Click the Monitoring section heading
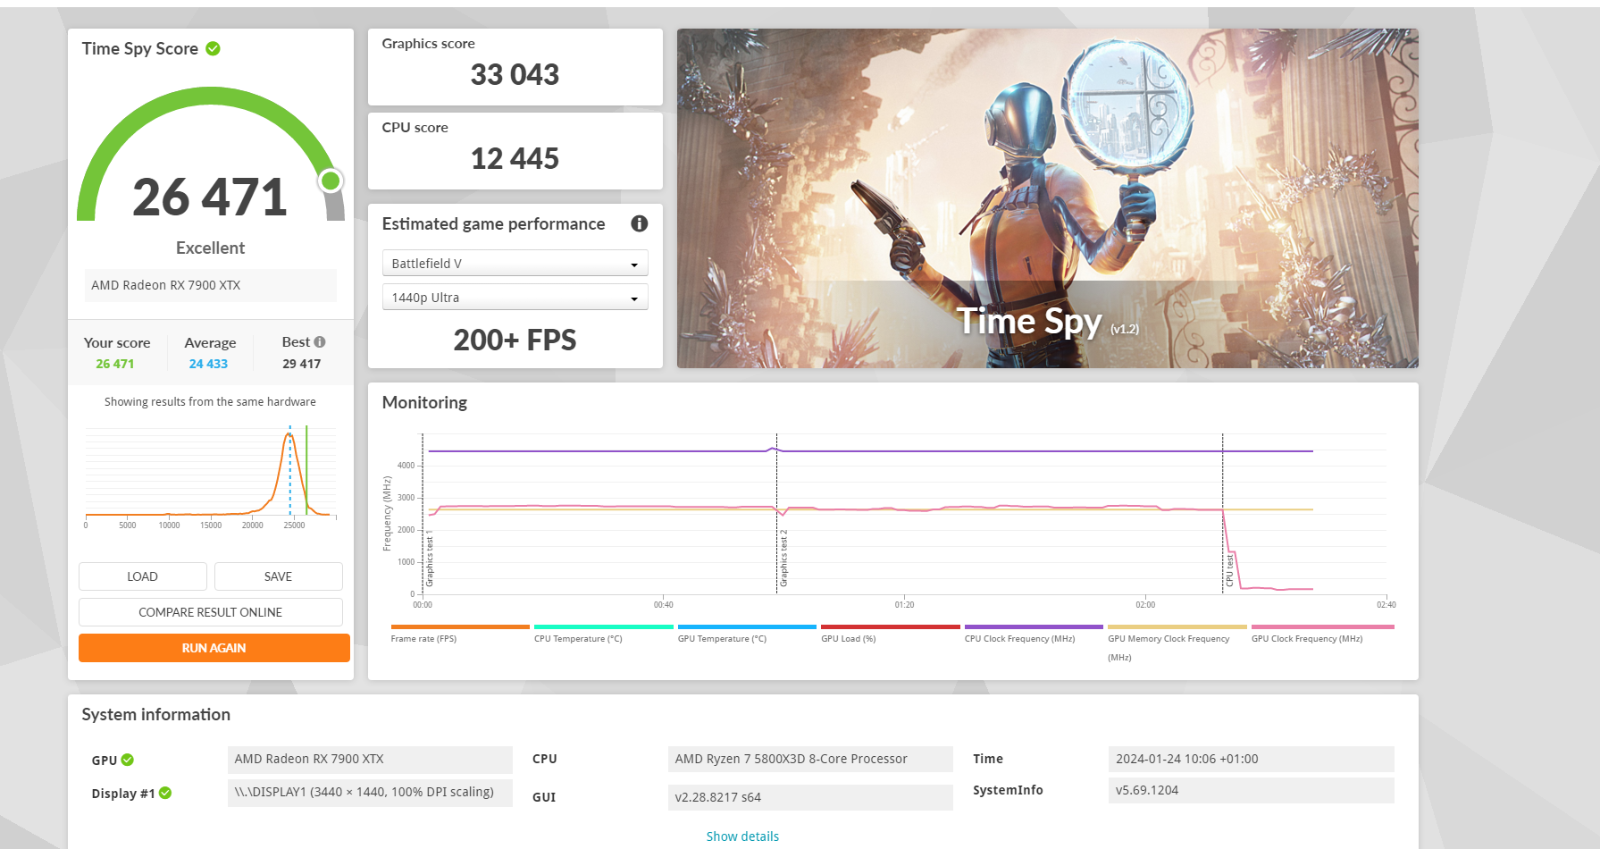Image resolution: width=1600 pixels, height=849 pixels. click(424, 402)
